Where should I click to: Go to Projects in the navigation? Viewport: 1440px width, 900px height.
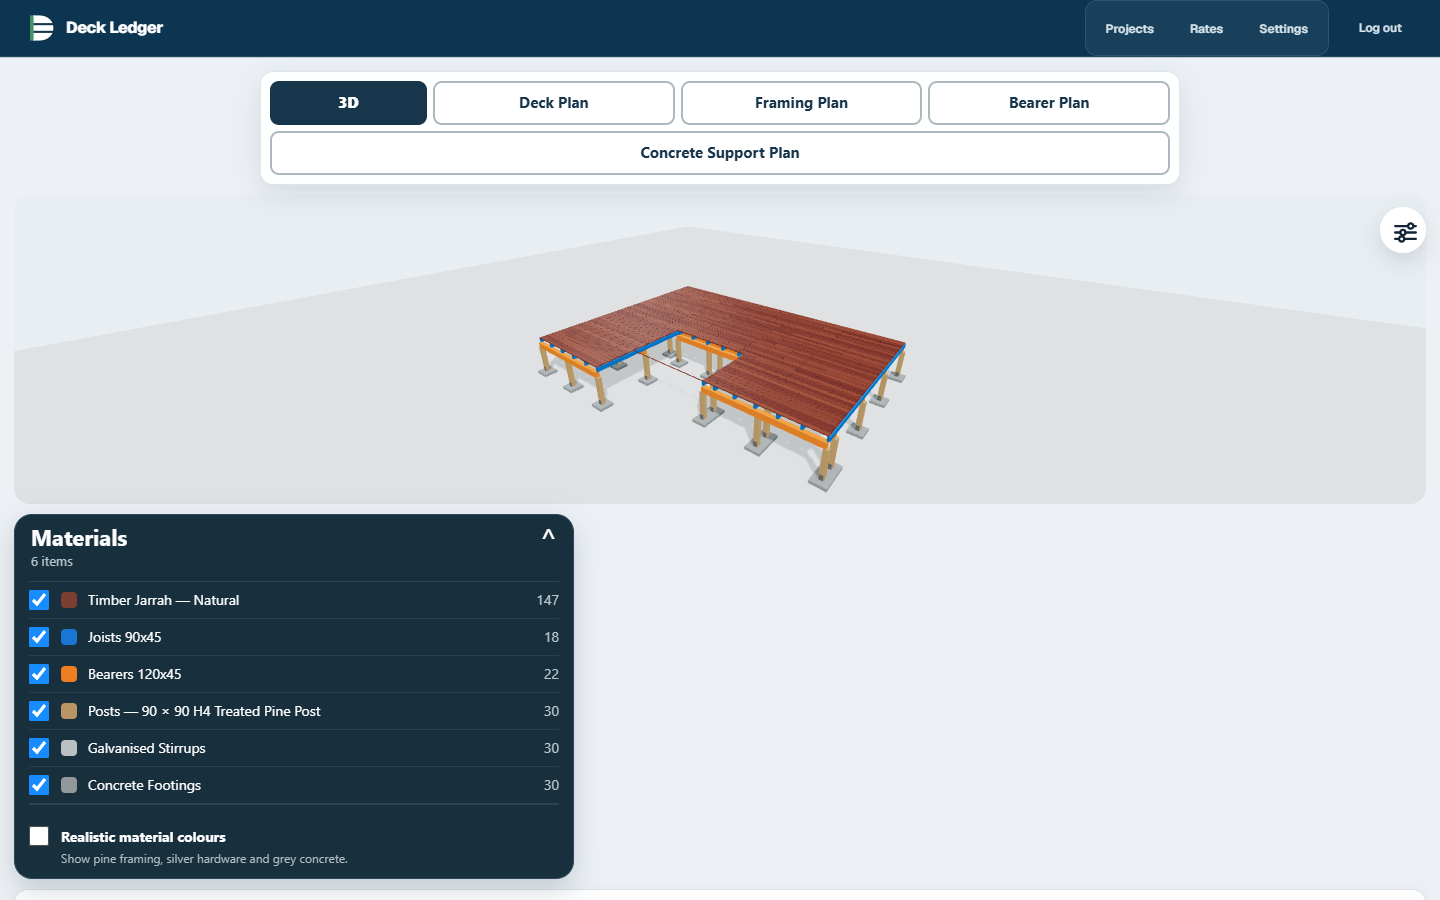(x=1129, y=29)
